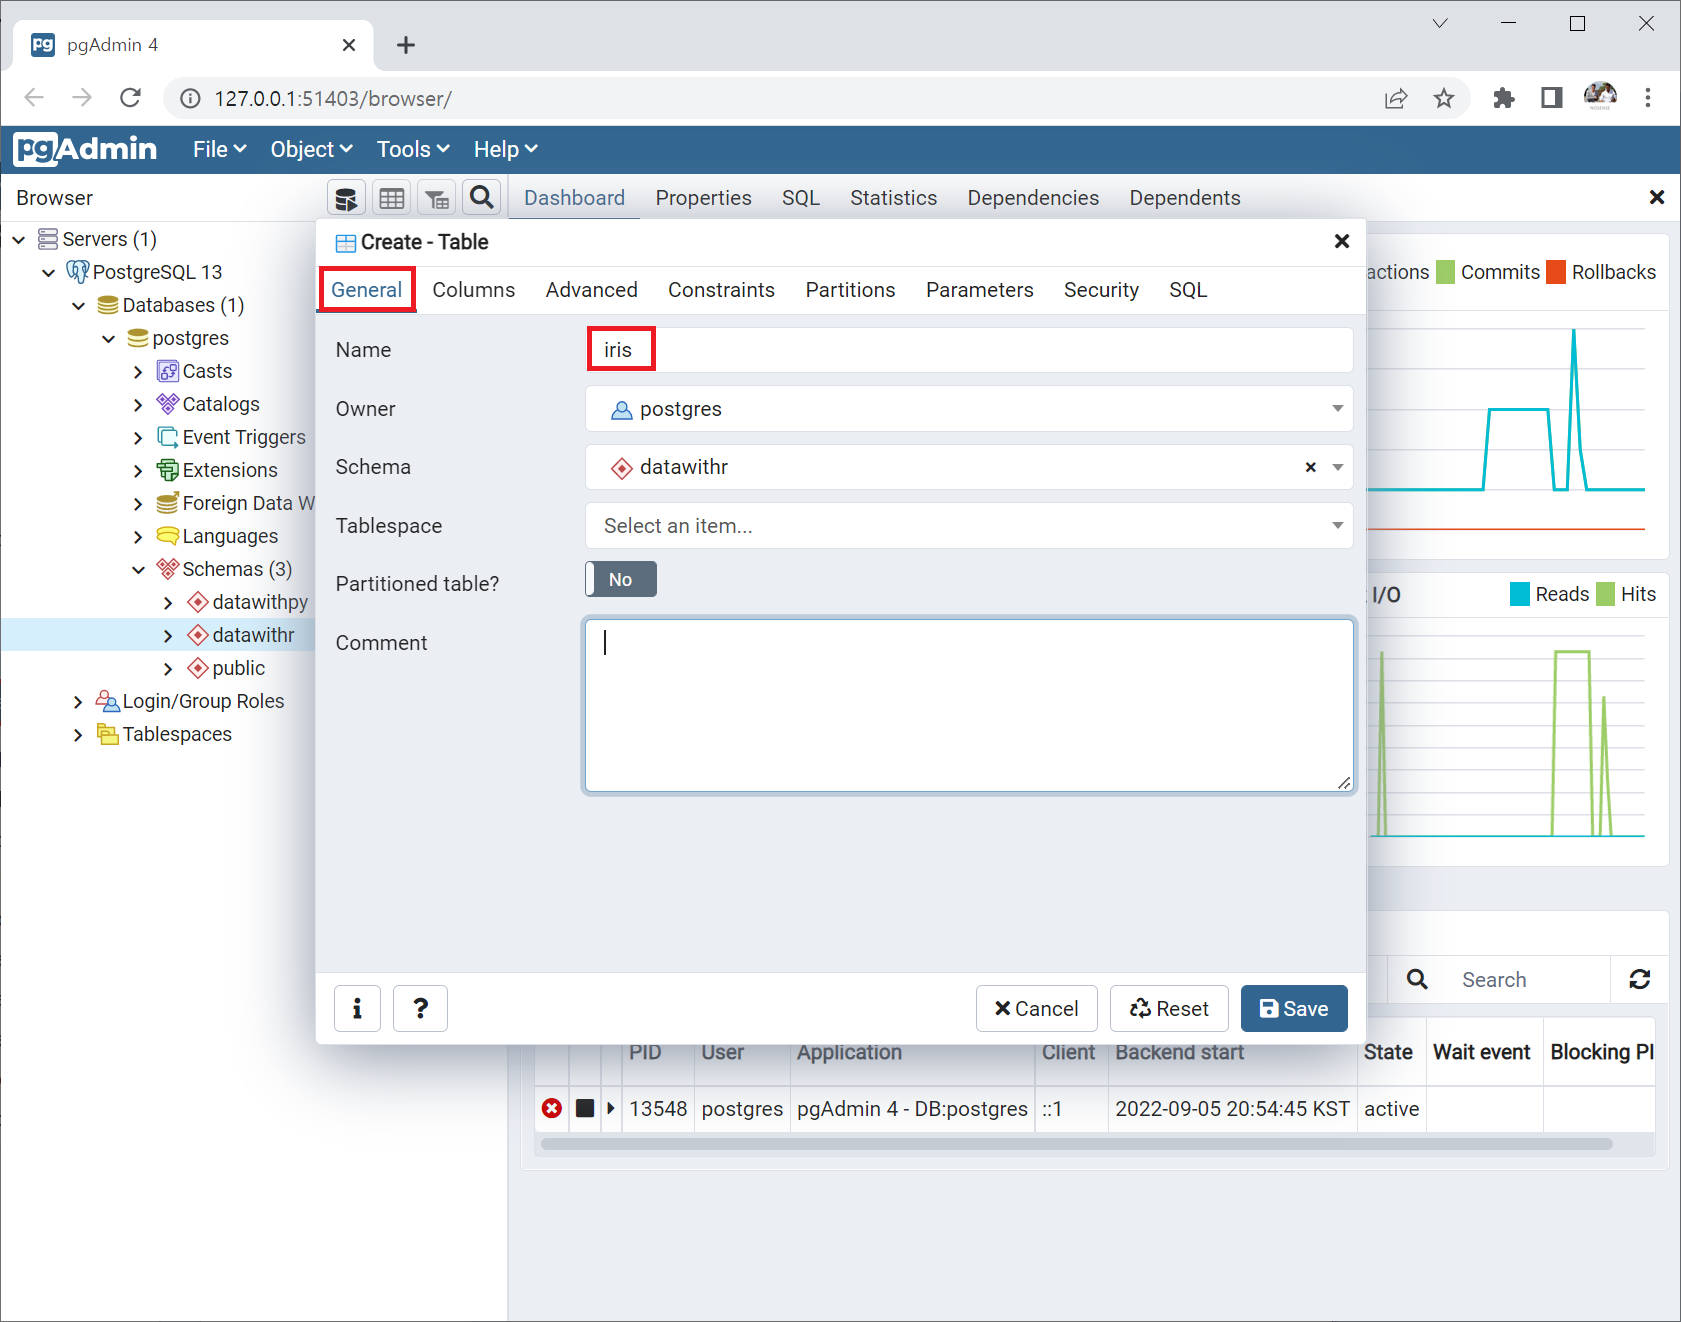Viewport: 1681px width, 1322px height.
Task: Click the Extensions node icon
Action: tap(168, 470)
